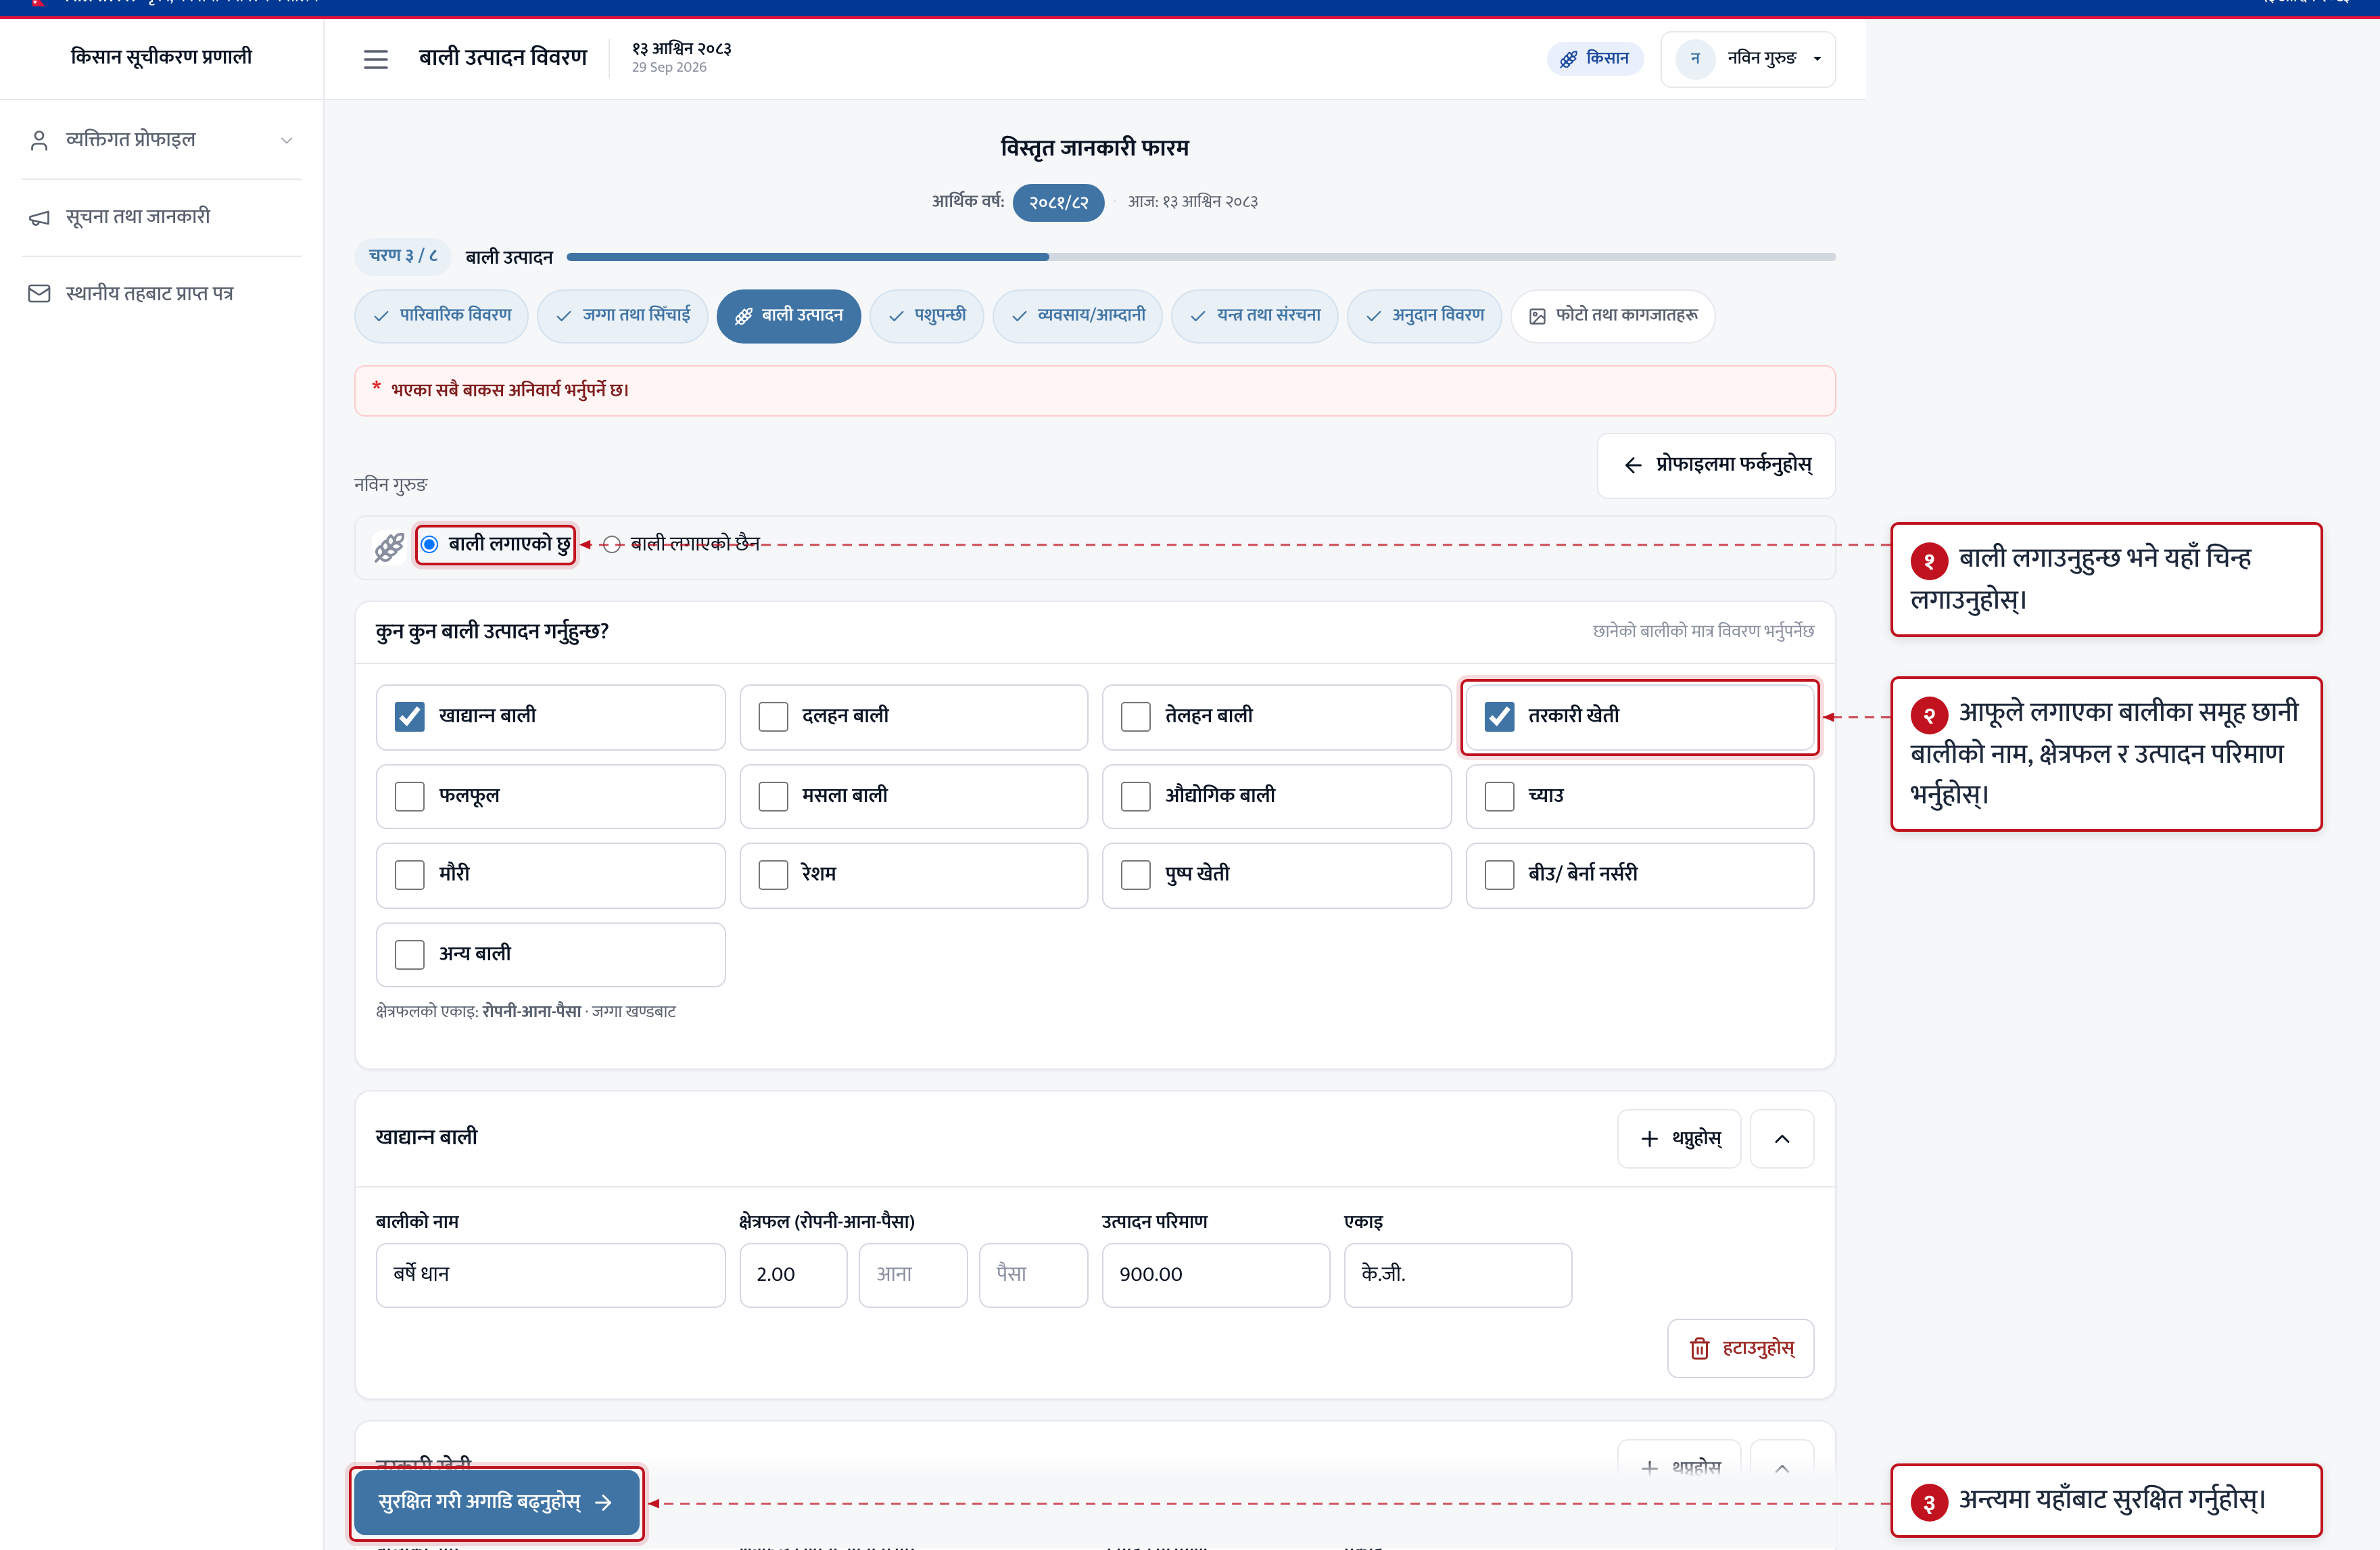This screenshot has width=2380, height=1550.
Task: Open the एकाइ के.जी. unit dropdown
Action: [x=1457, y=1275]
